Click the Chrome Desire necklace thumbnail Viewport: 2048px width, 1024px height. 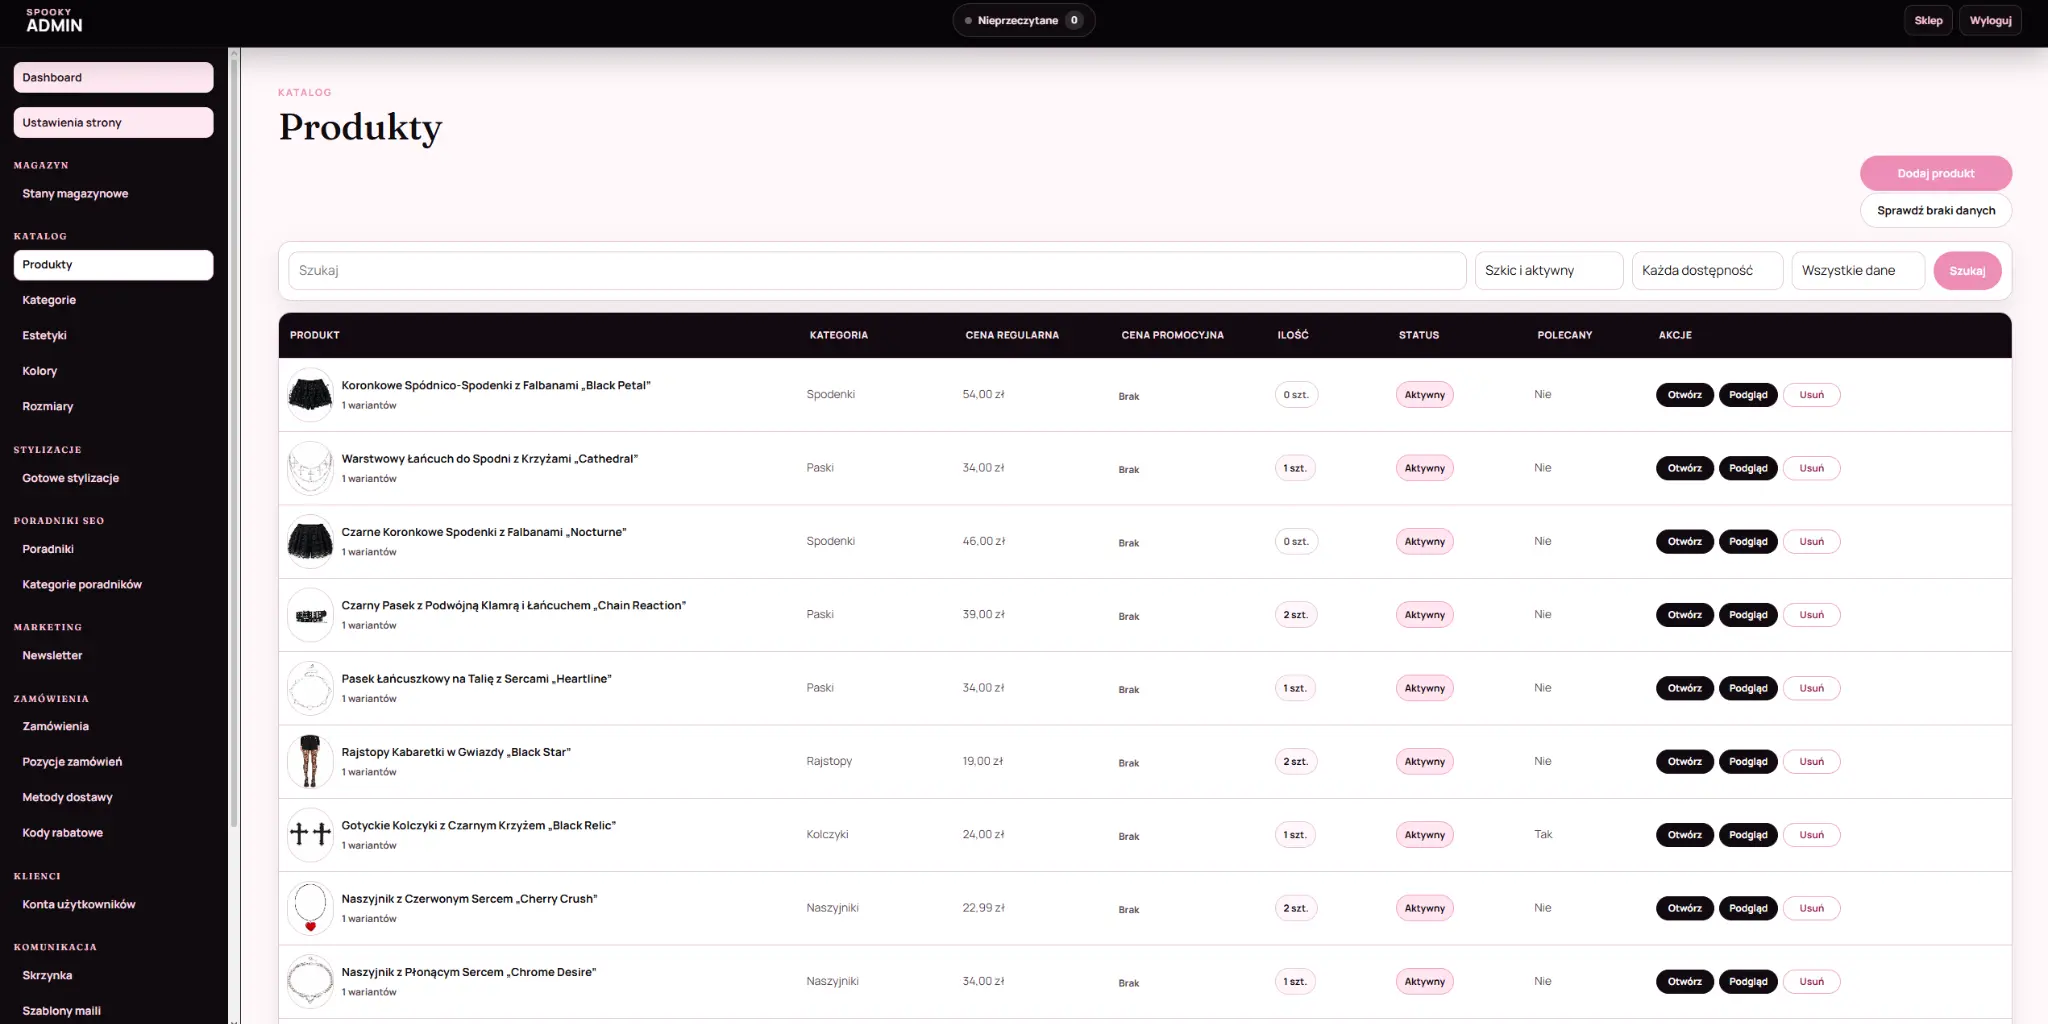(x=310, y=982)
